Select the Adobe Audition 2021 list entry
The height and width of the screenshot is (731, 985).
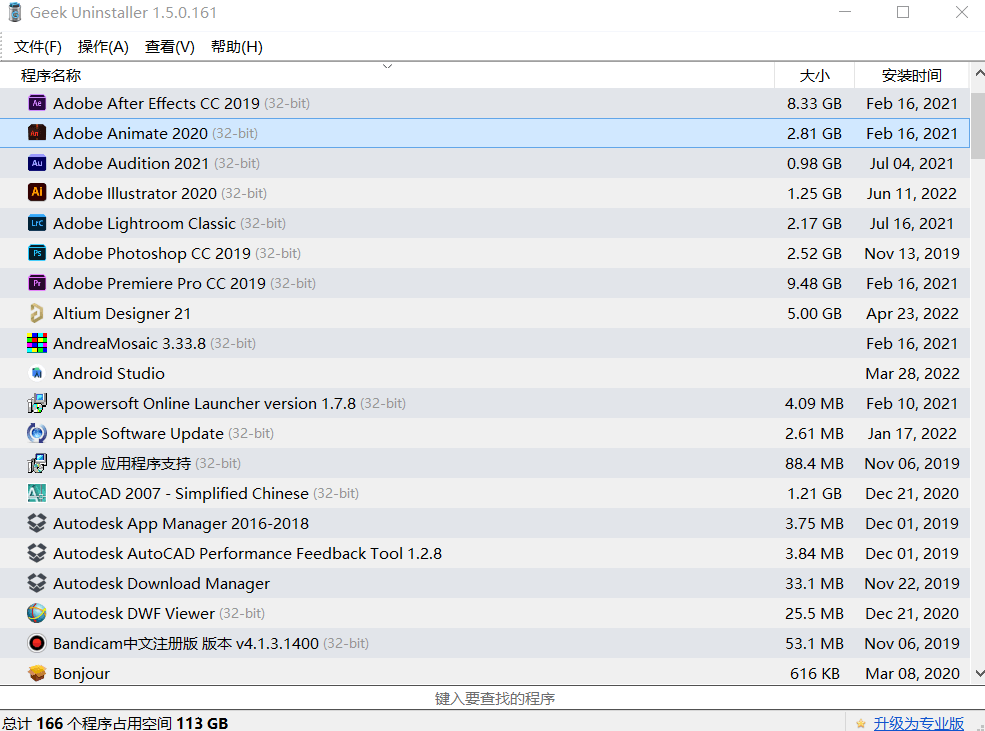[300, 163]
